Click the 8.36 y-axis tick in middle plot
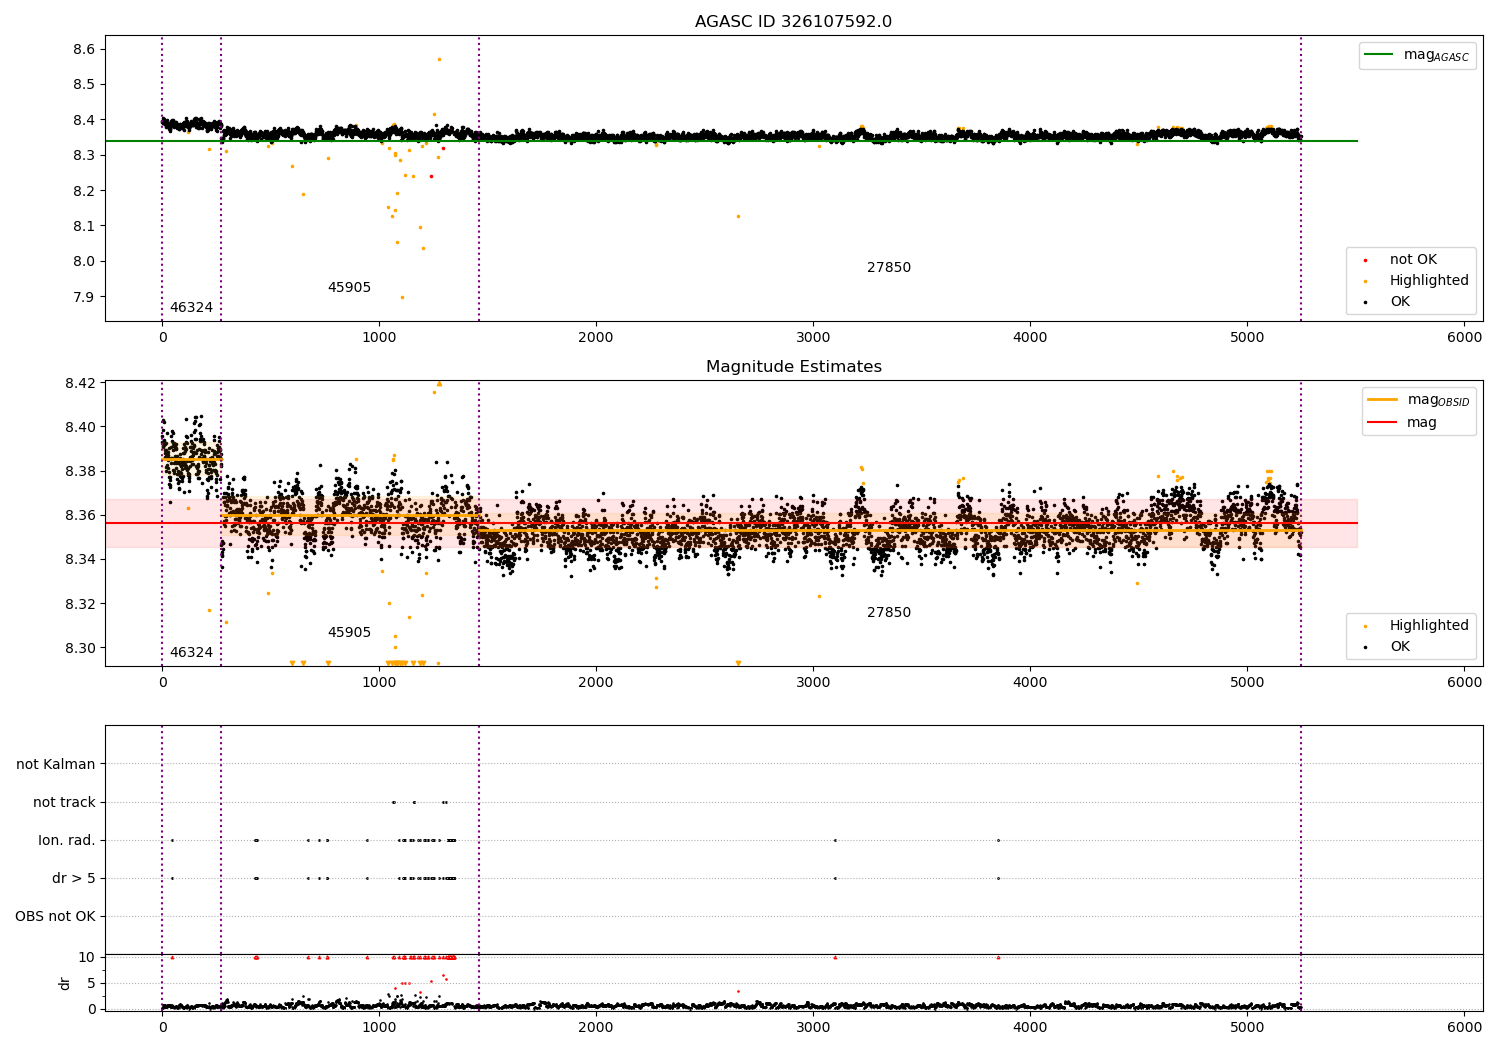The width and height of the screenshot is (1500, 1050). (81, 516)
